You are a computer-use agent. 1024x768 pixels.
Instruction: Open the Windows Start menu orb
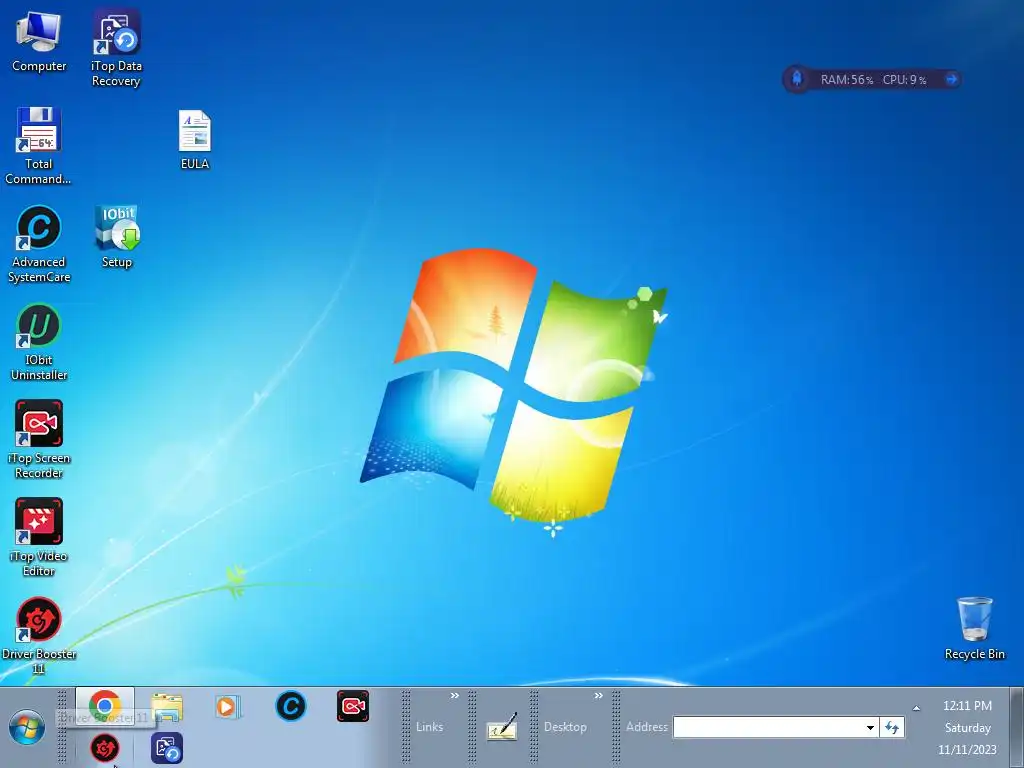(27, 728)
